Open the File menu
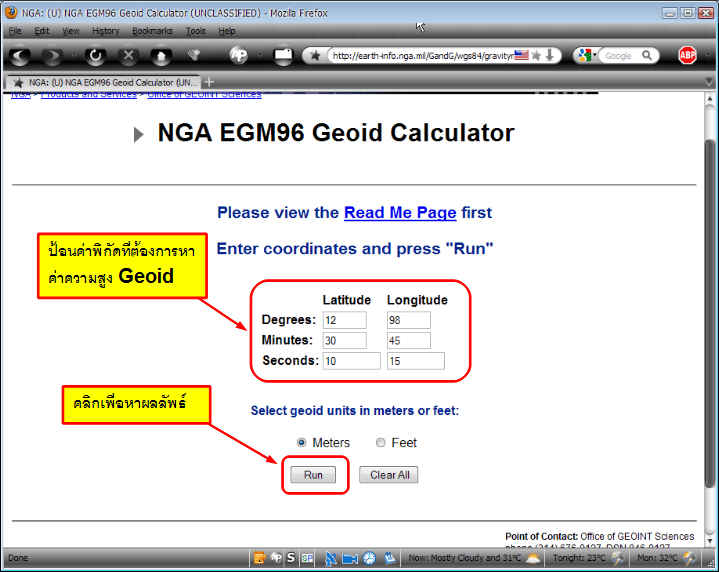This screenshot has height=572, width=719. [x=15, y=31]
